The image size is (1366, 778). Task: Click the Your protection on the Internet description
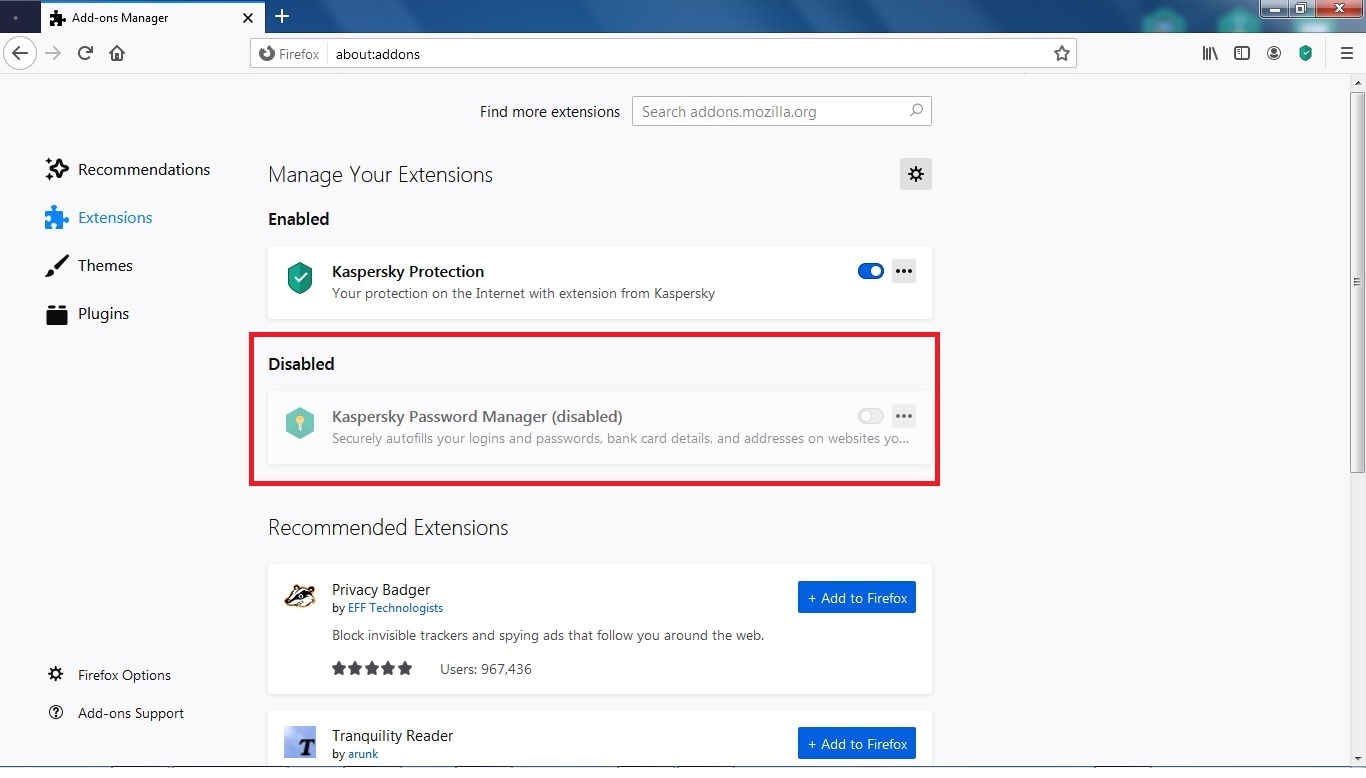tap(523, 294)
